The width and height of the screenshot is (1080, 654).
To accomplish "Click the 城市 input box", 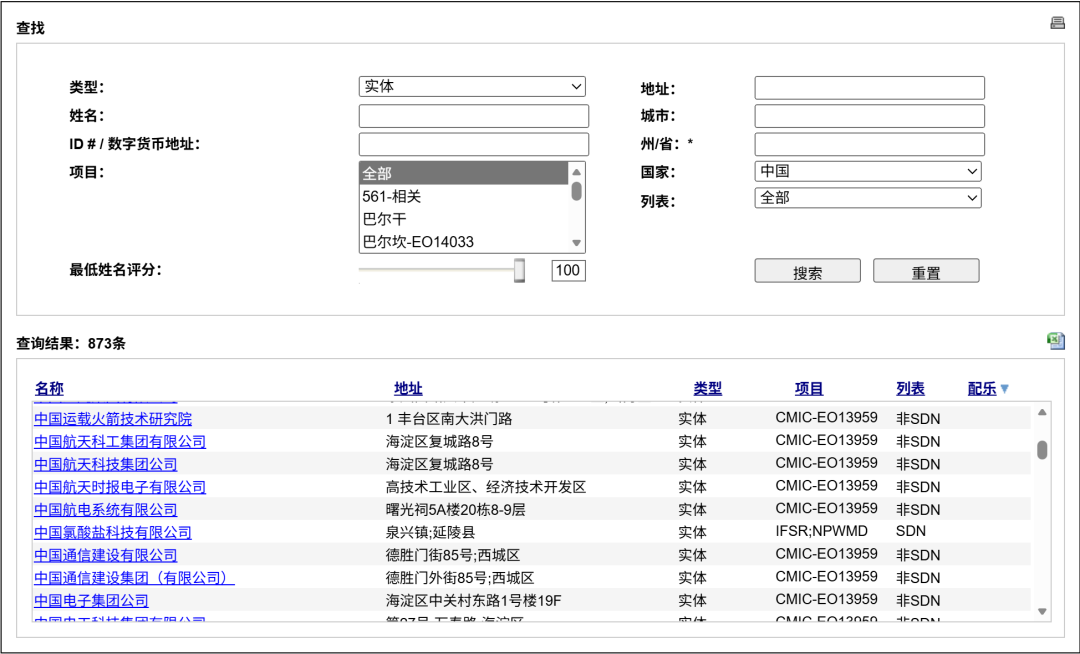I will click(x=869, y=116).
